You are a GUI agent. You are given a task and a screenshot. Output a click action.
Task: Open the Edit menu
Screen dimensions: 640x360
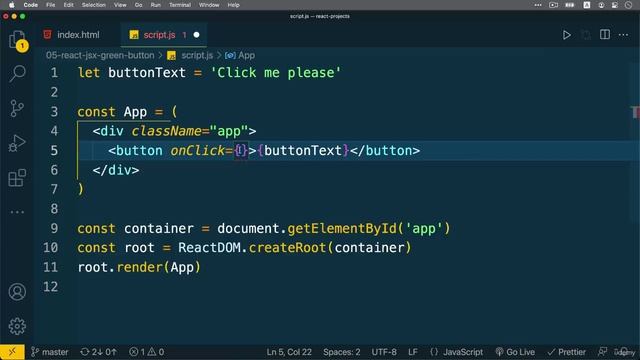(69, 5)
